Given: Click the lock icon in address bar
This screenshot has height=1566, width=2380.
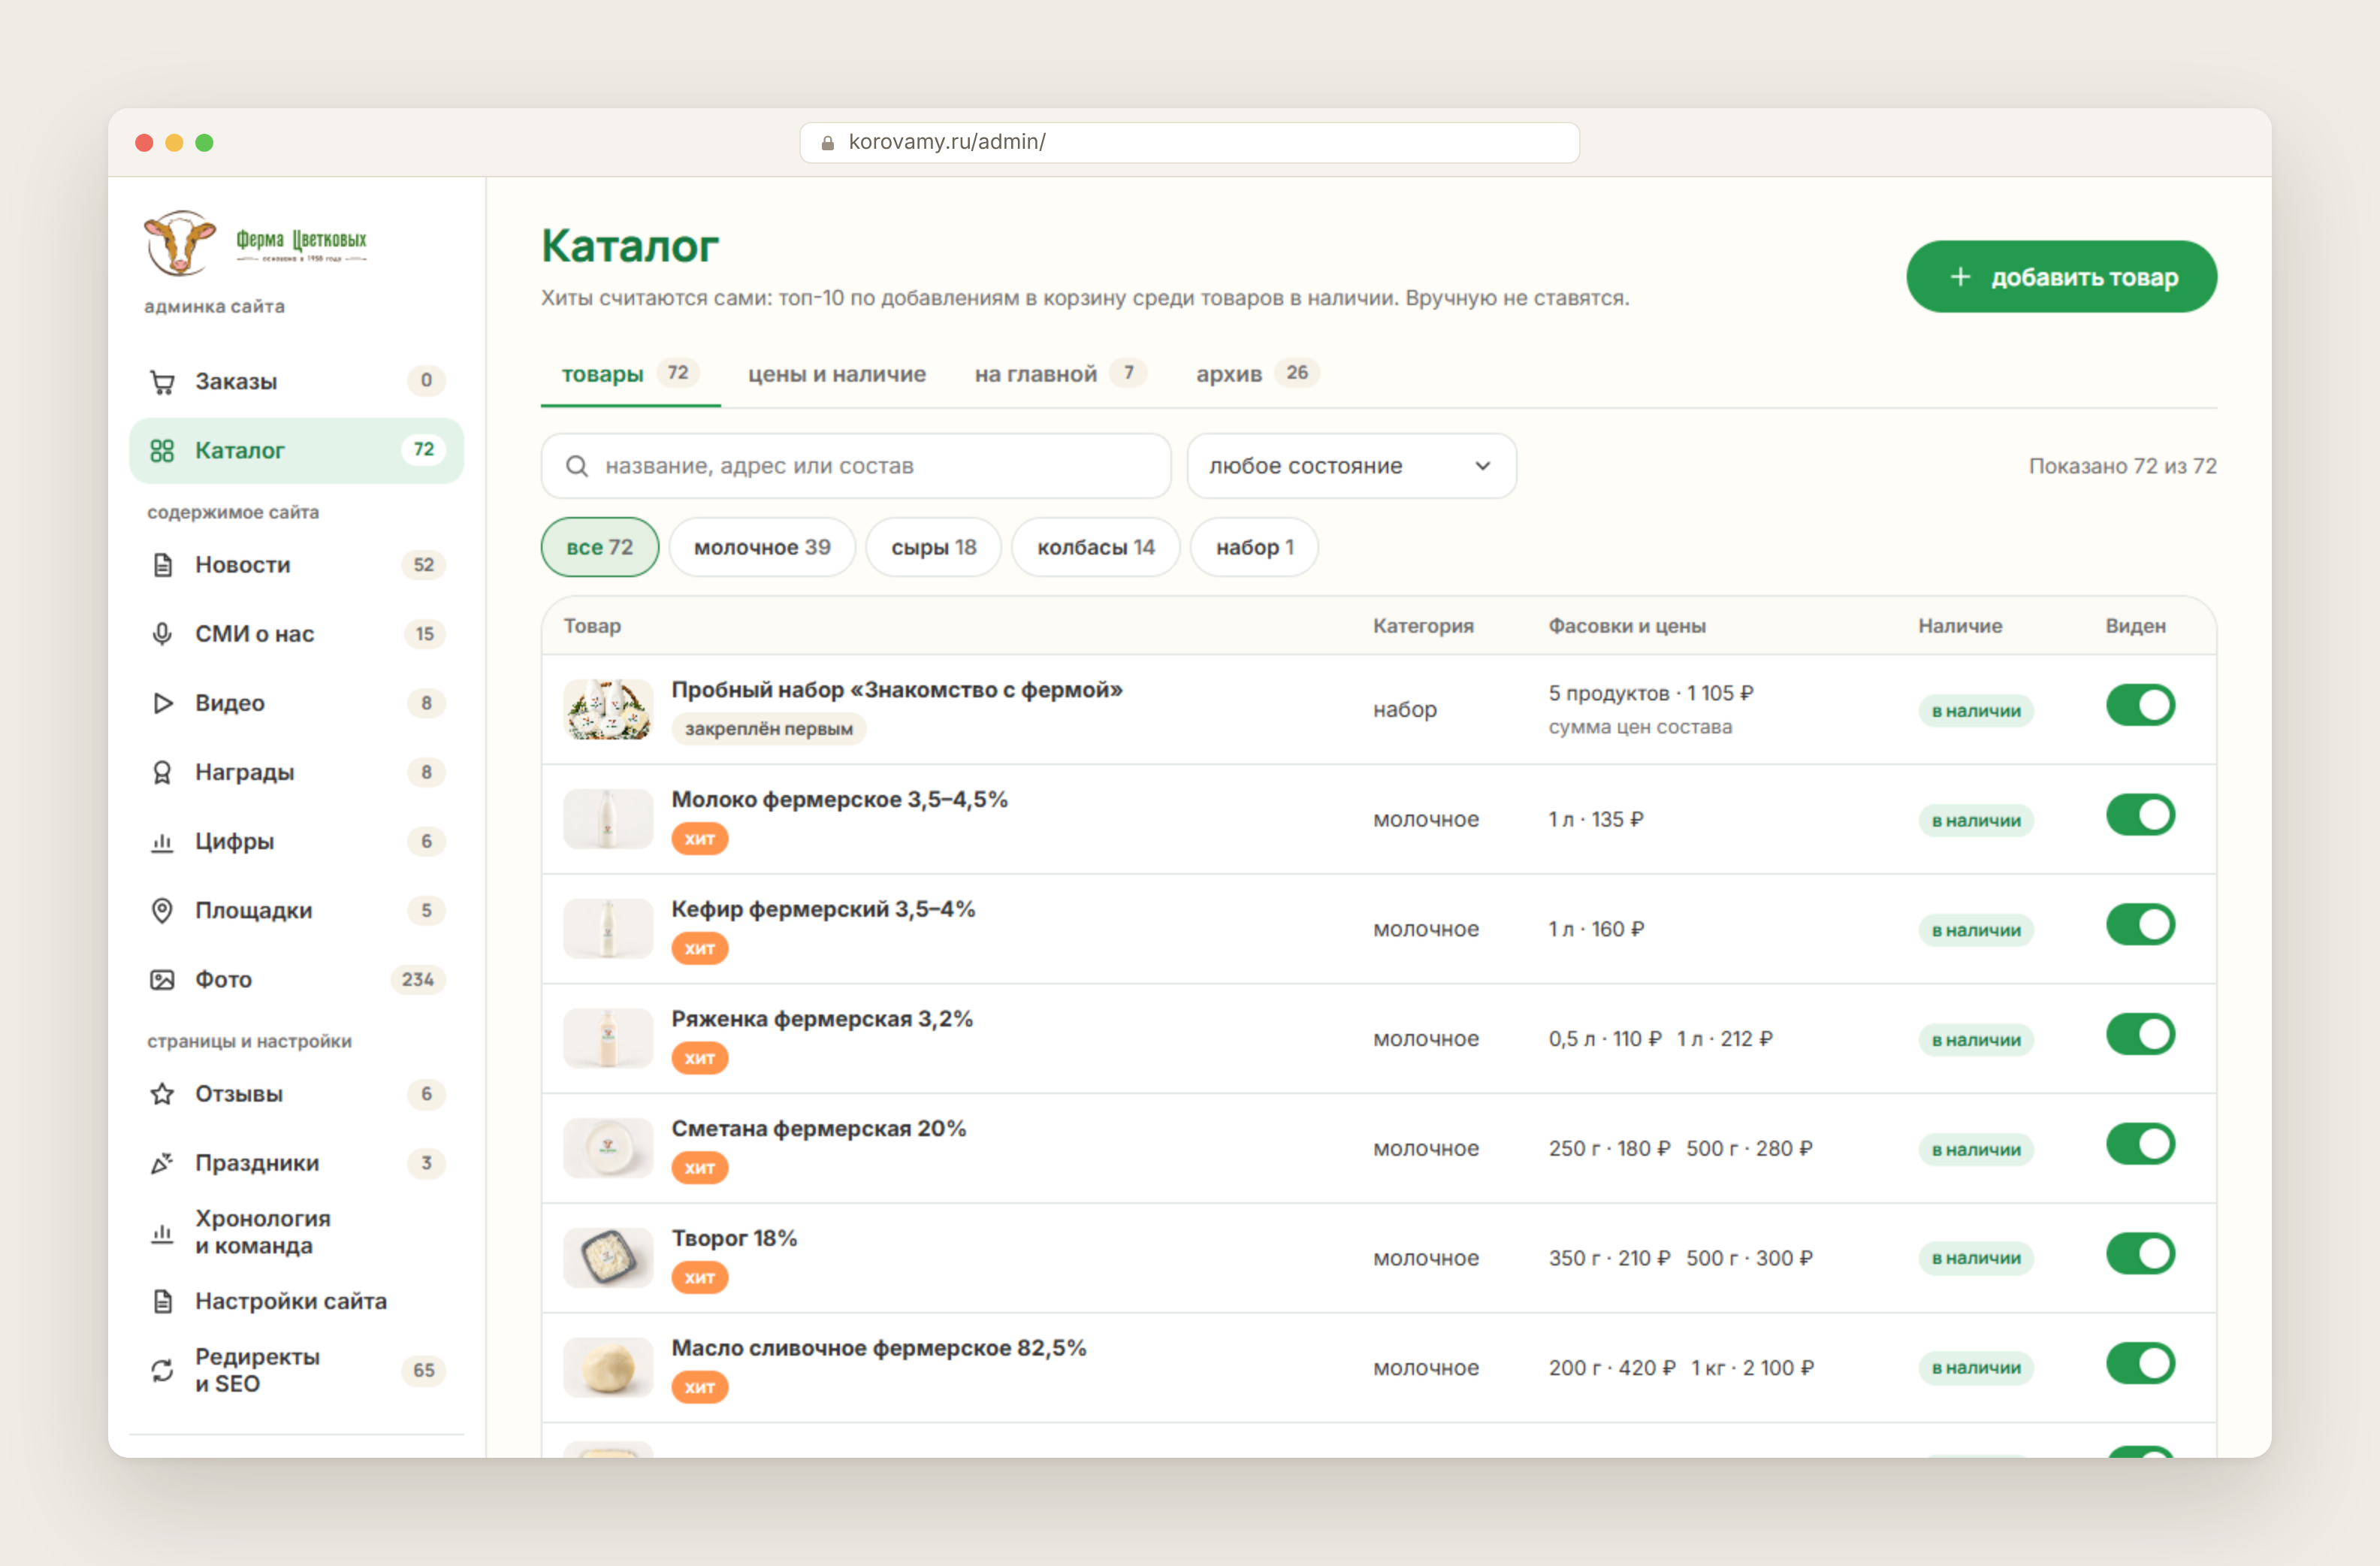Looking at the screenshot, I should (x=828, y=143).
